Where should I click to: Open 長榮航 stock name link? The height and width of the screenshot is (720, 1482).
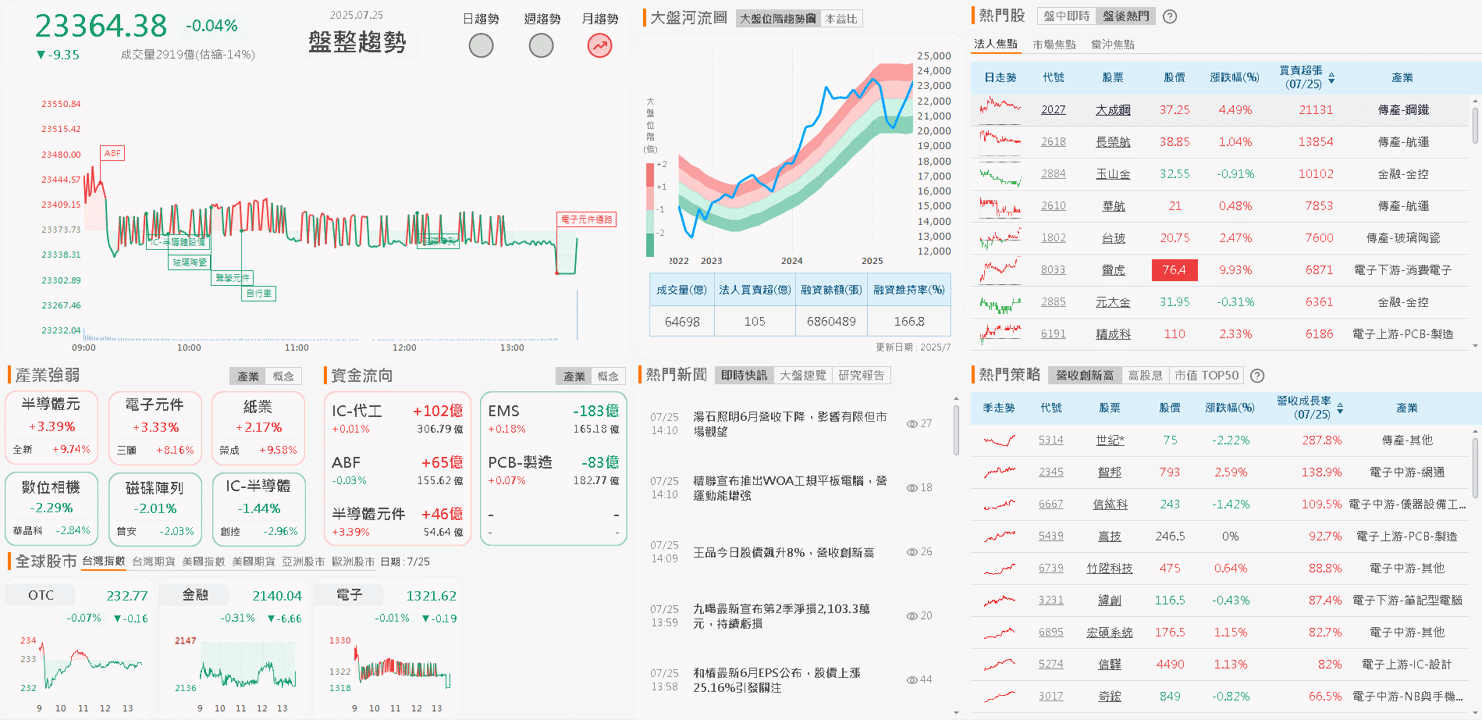(x=1113, y=142)
